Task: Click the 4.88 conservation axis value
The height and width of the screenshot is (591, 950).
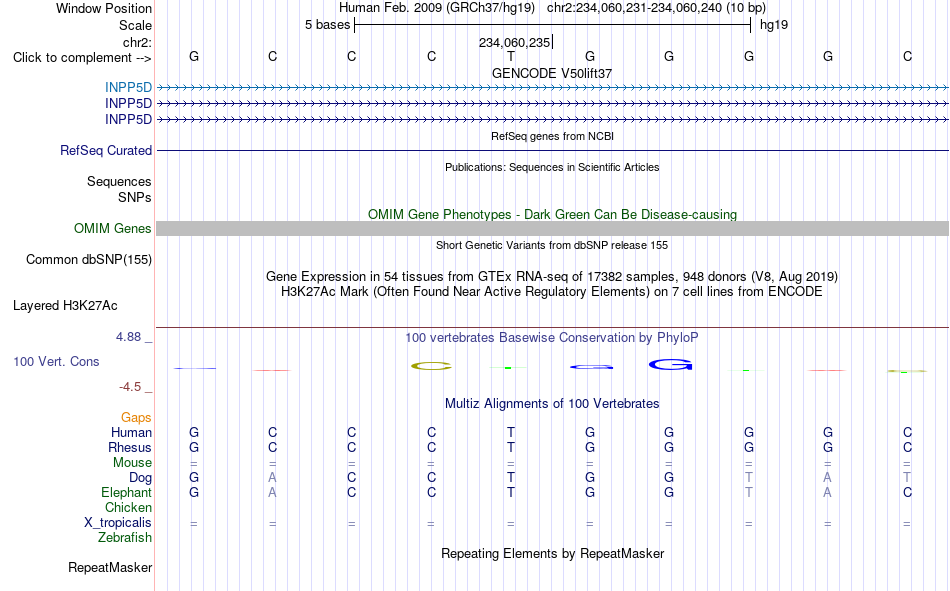Action: (128, 337)
